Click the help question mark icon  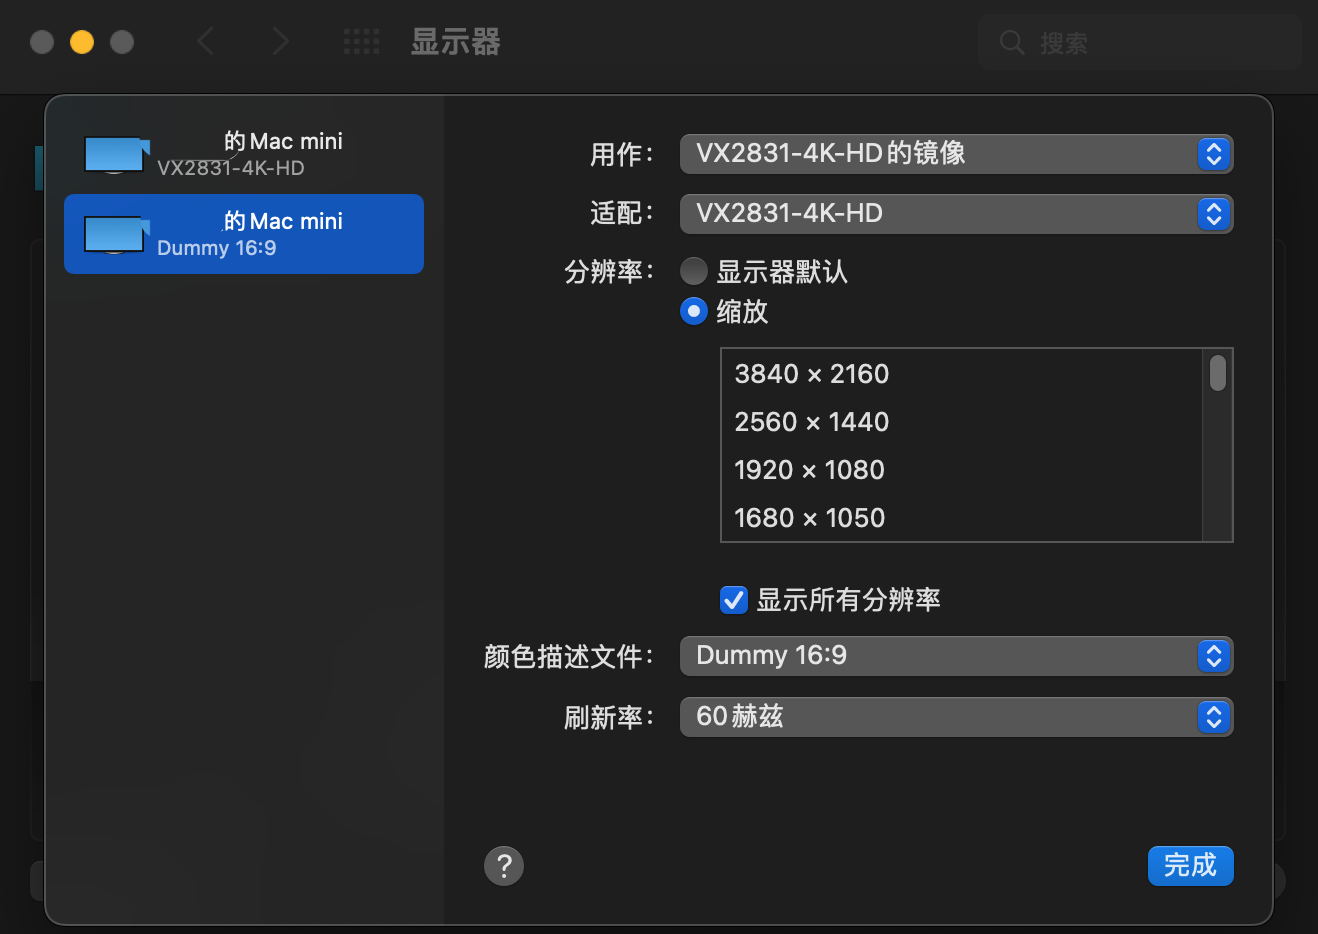pos(504,865)
